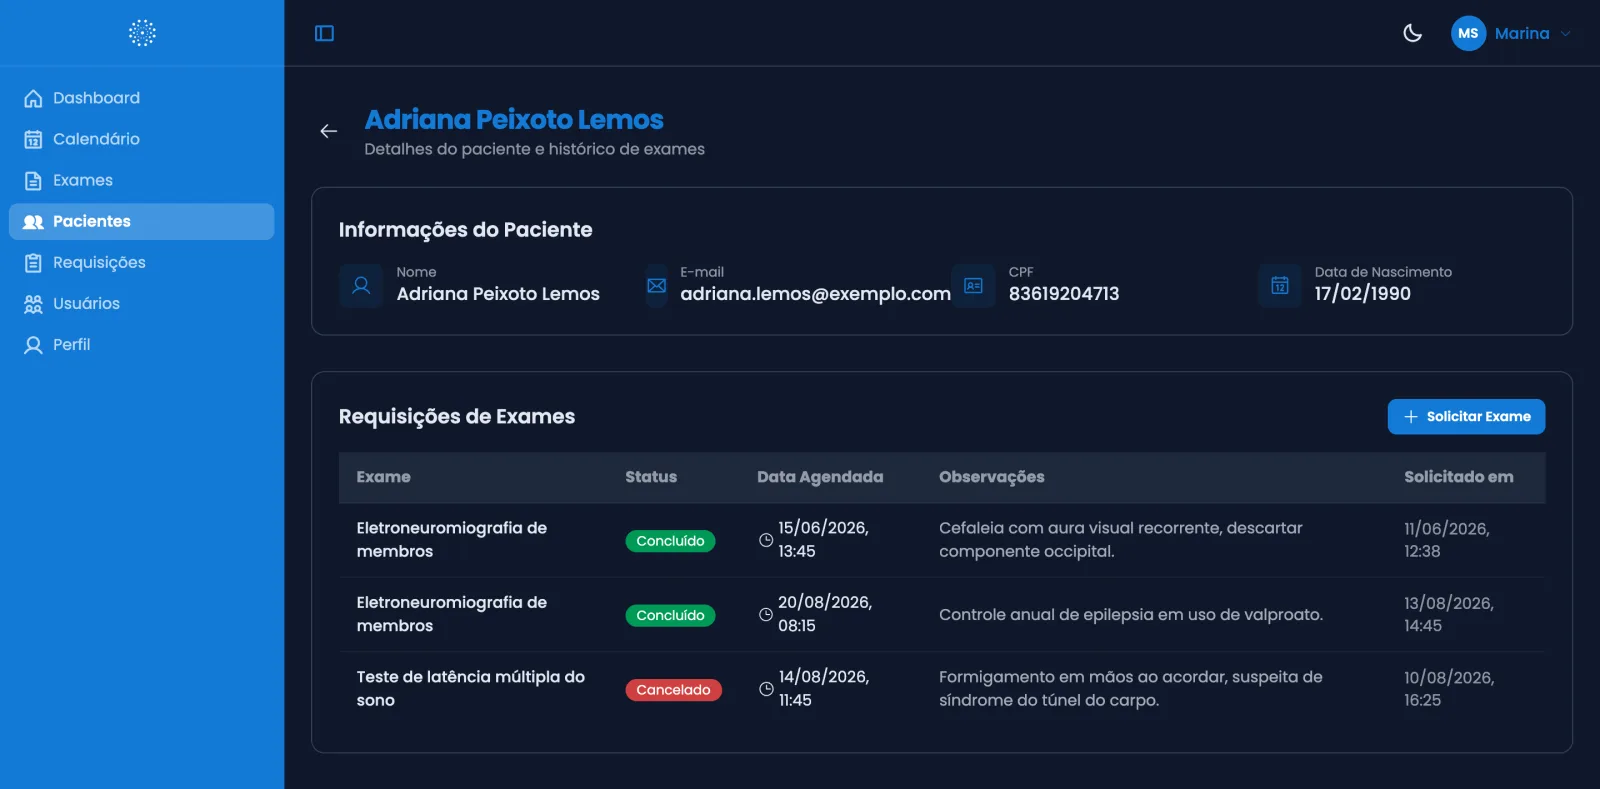Click the CPF value 83619204713

pos(1064,294)
